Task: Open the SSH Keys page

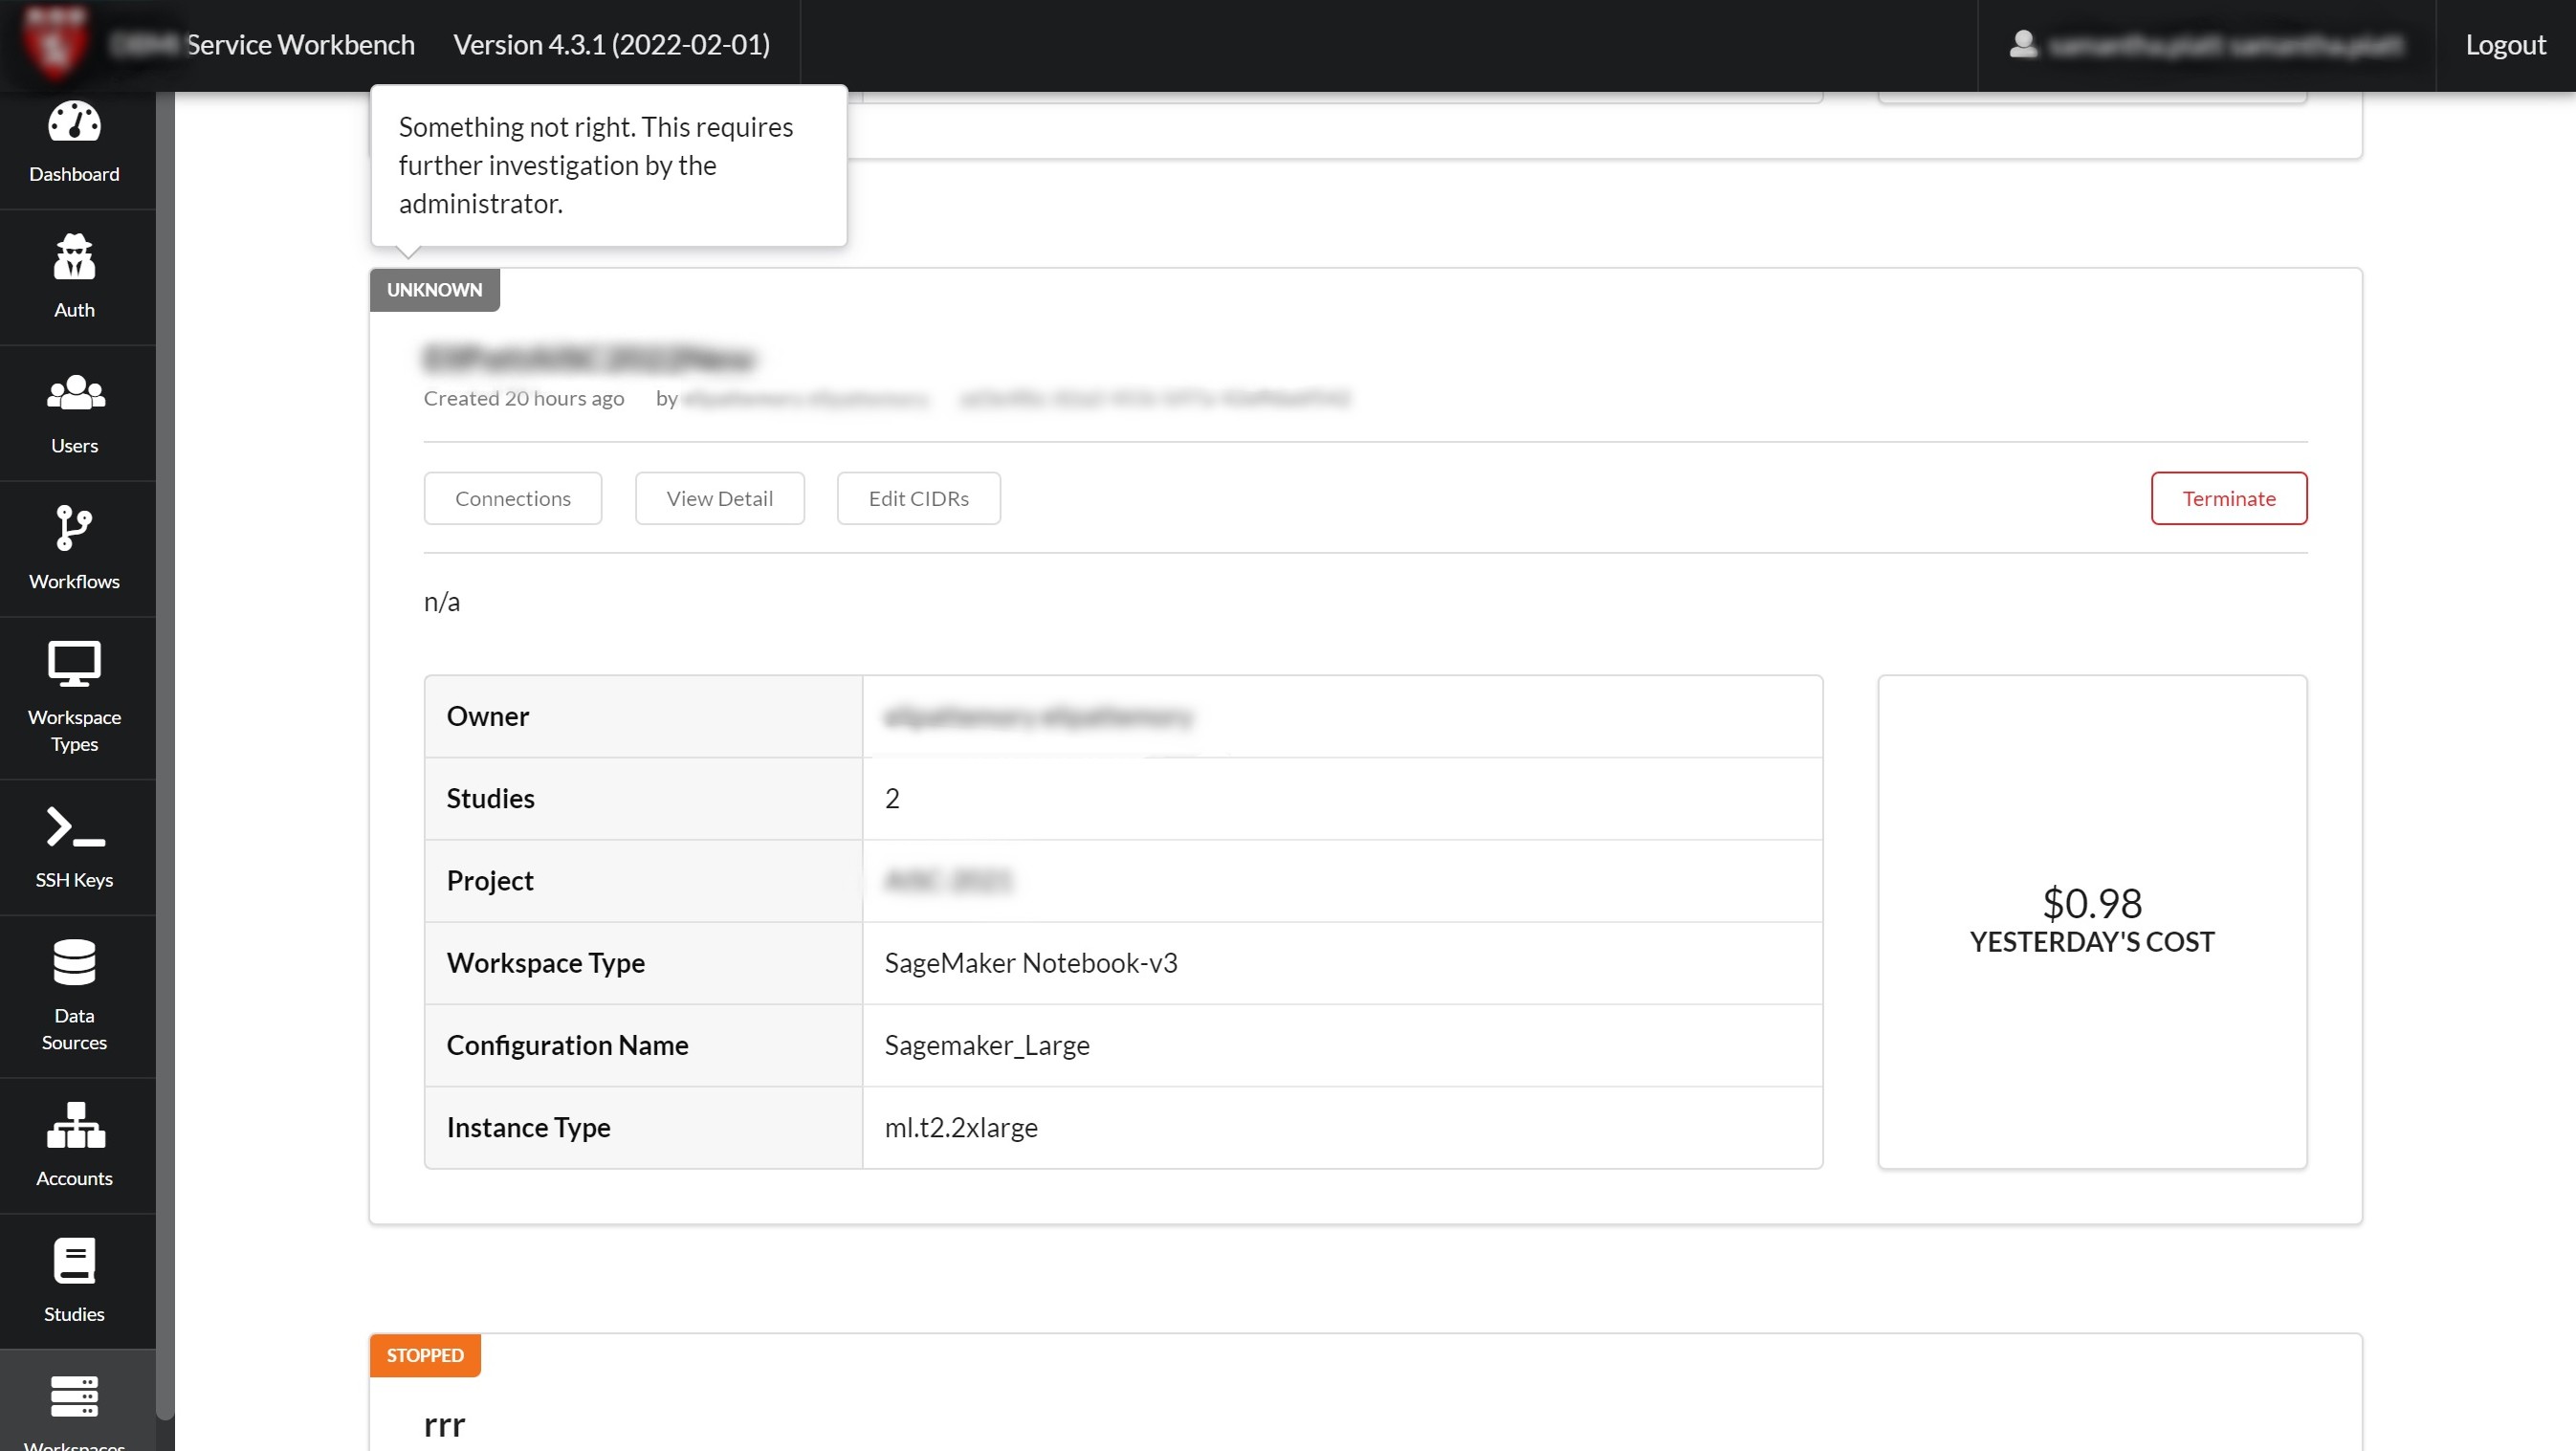Action: [74, 846]
